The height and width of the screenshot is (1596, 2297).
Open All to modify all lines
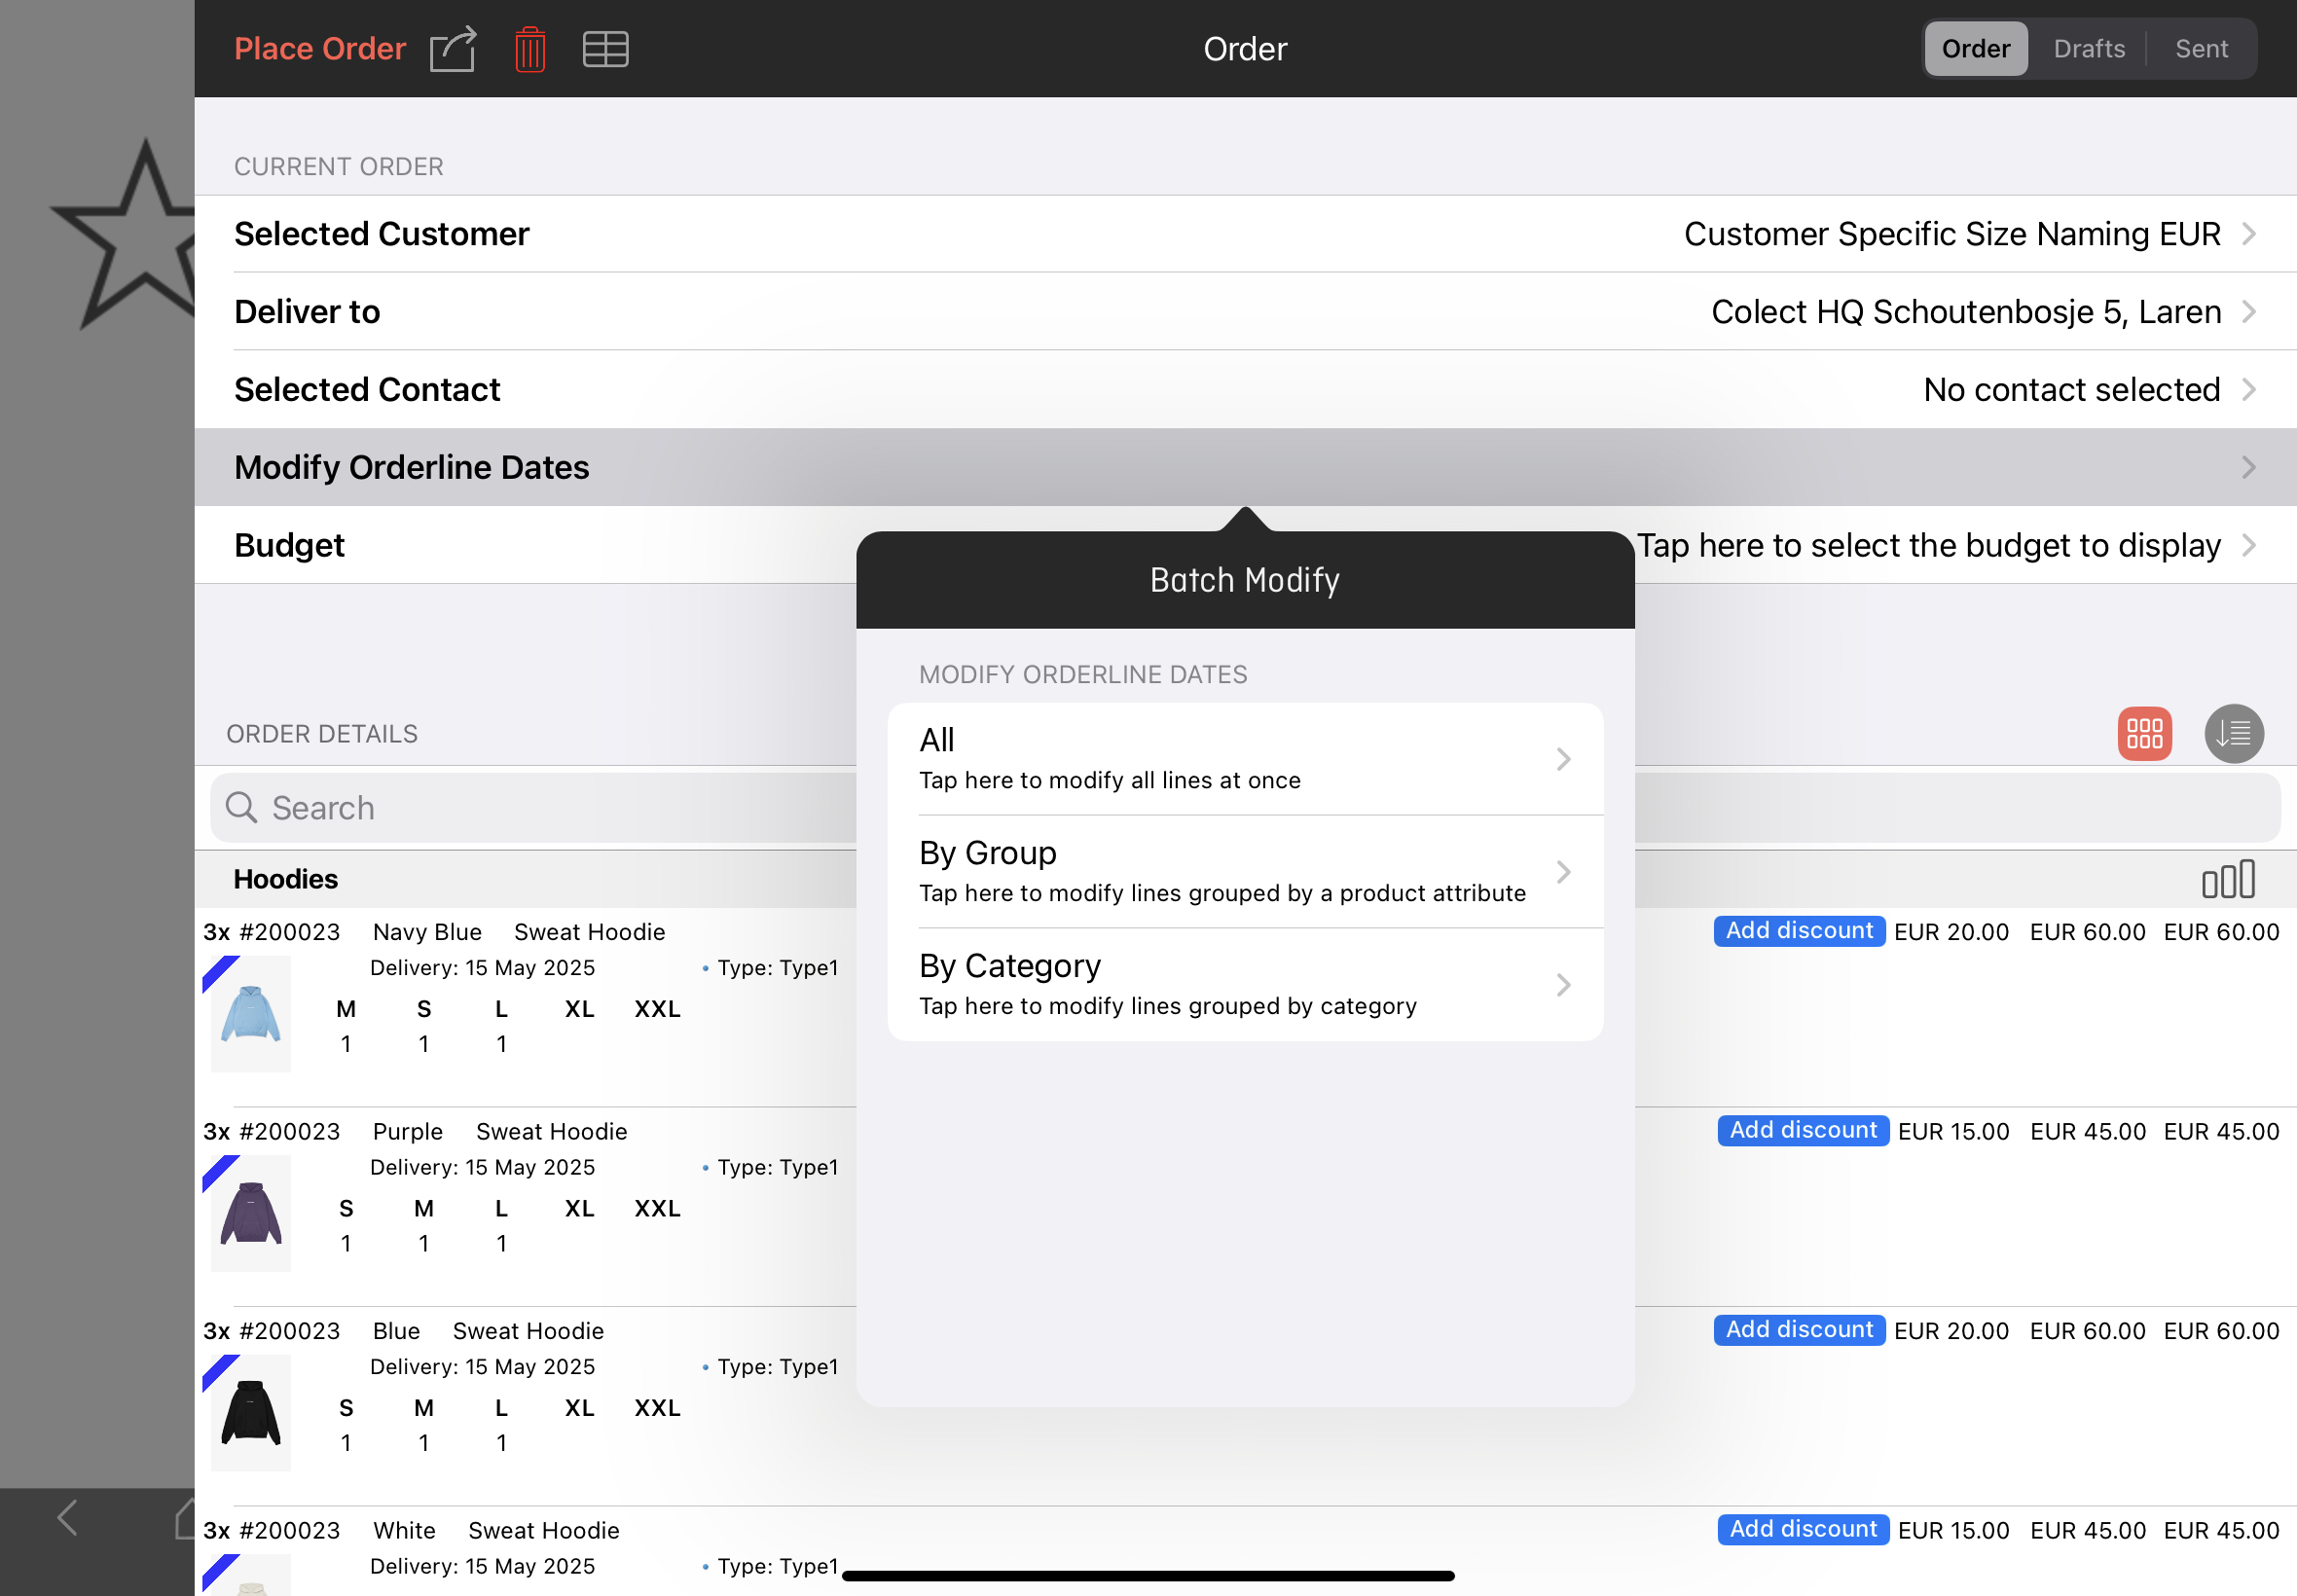coord(1245,759)
